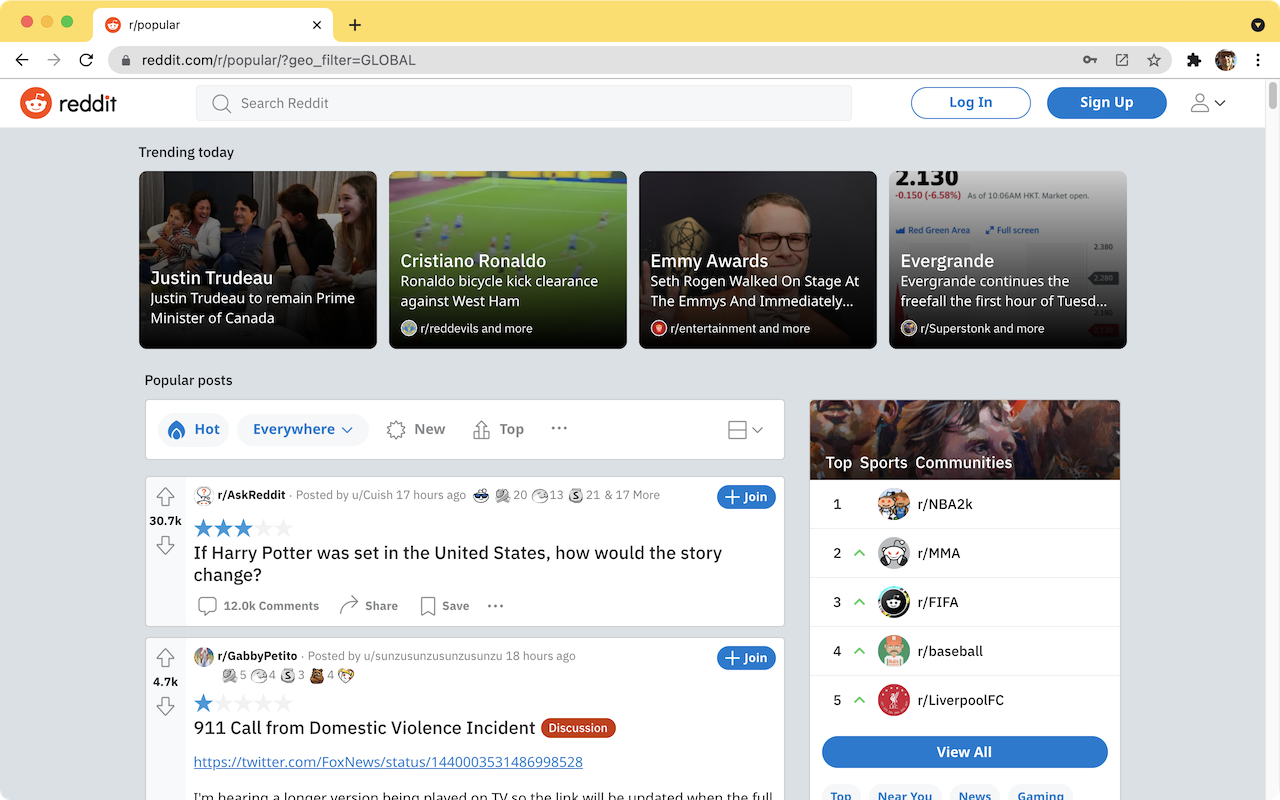Viewport: 1280px width, 800px height.
Task: Open the Justin Trudeau trending card
Action: click(x=258, y=260)
